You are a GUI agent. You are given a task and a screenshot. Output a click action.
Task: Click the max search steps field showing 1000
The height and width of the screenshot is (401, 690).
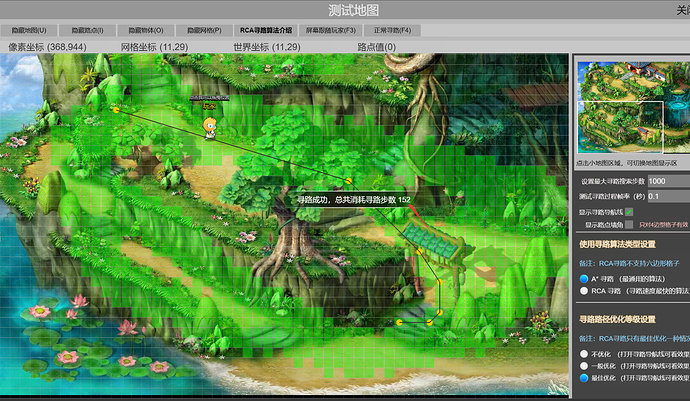coord(669,181)
